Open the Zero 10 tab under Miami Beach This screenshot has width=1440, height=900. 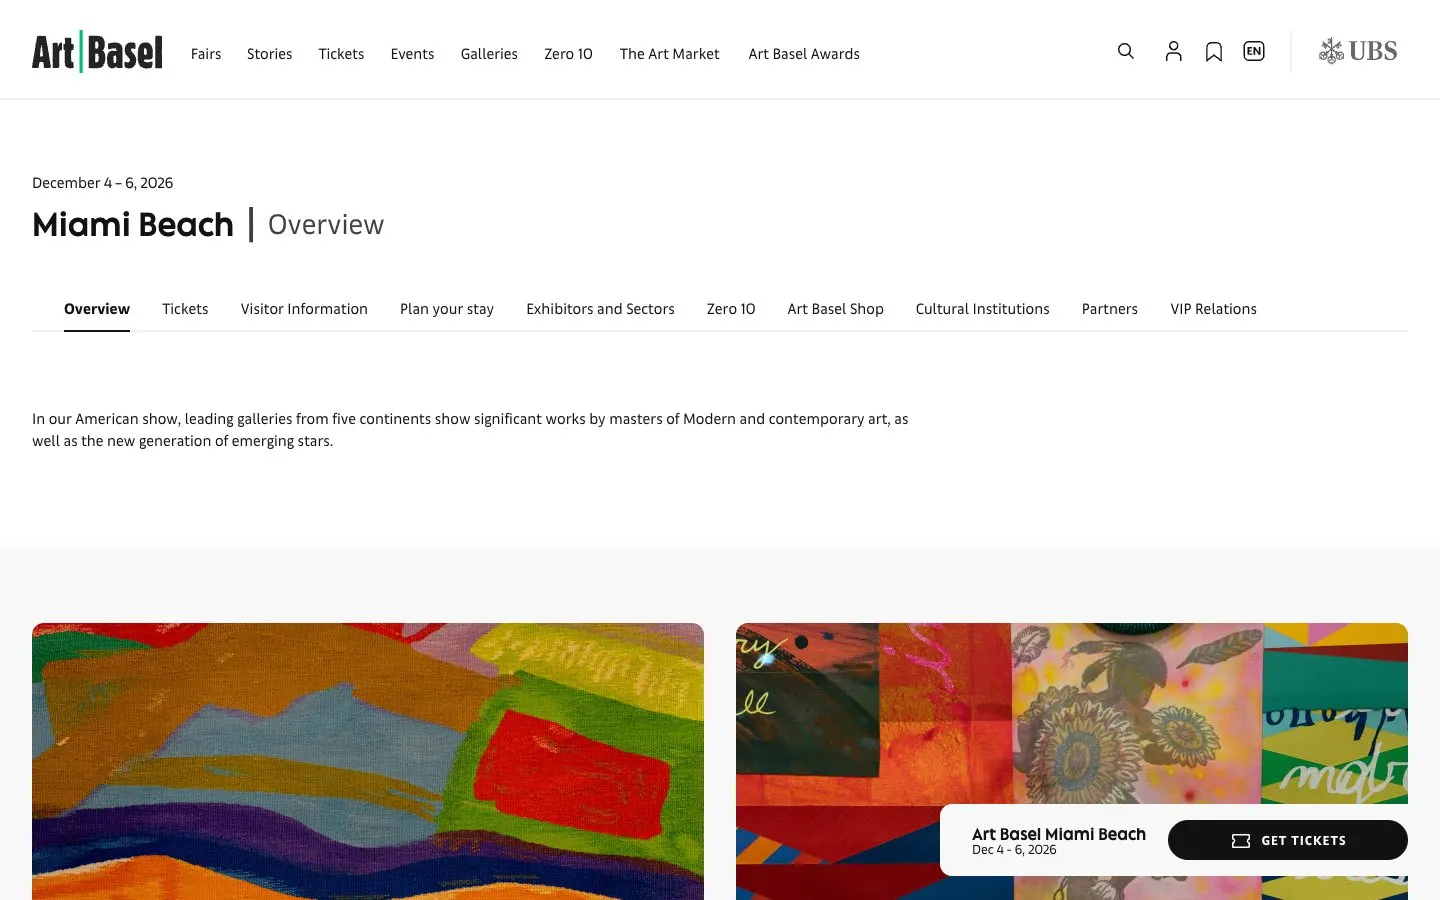point(731,309)
